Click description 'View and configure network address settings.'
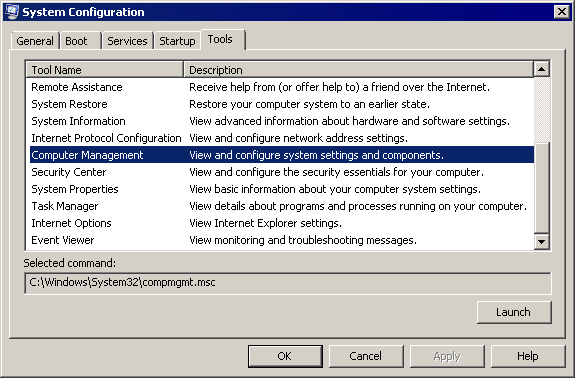 [x=298, y=138]
